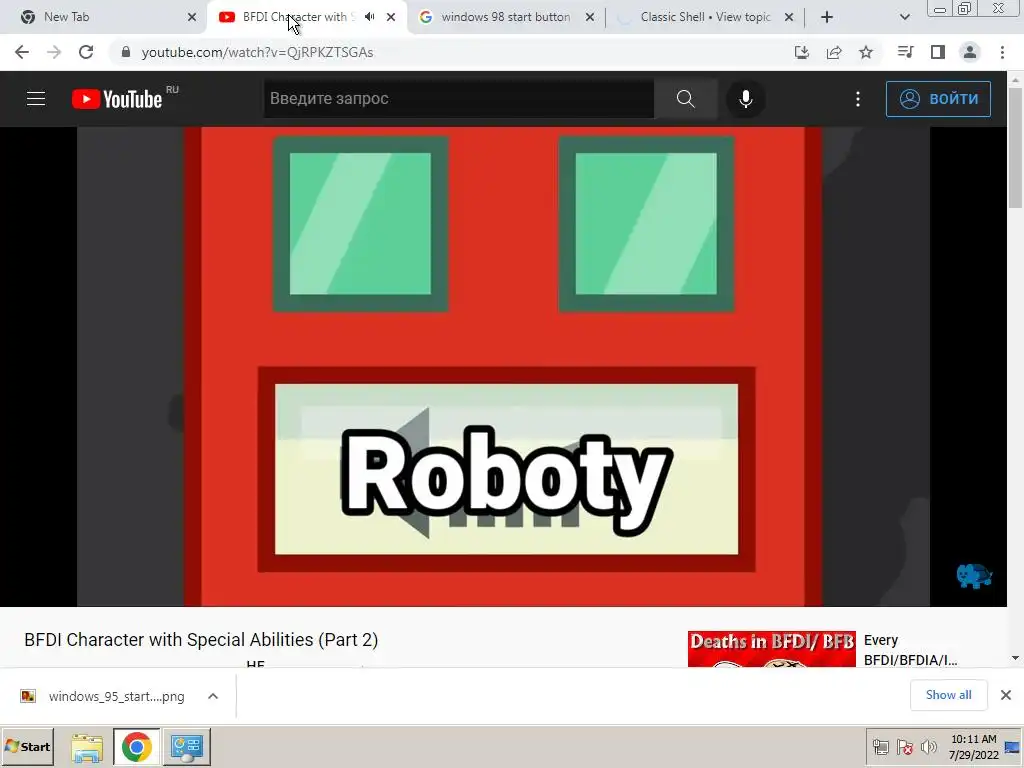
Task: Click the video title BFDI Character with Special Abilities
Action: pyautogui.click(x=201, y=639)
